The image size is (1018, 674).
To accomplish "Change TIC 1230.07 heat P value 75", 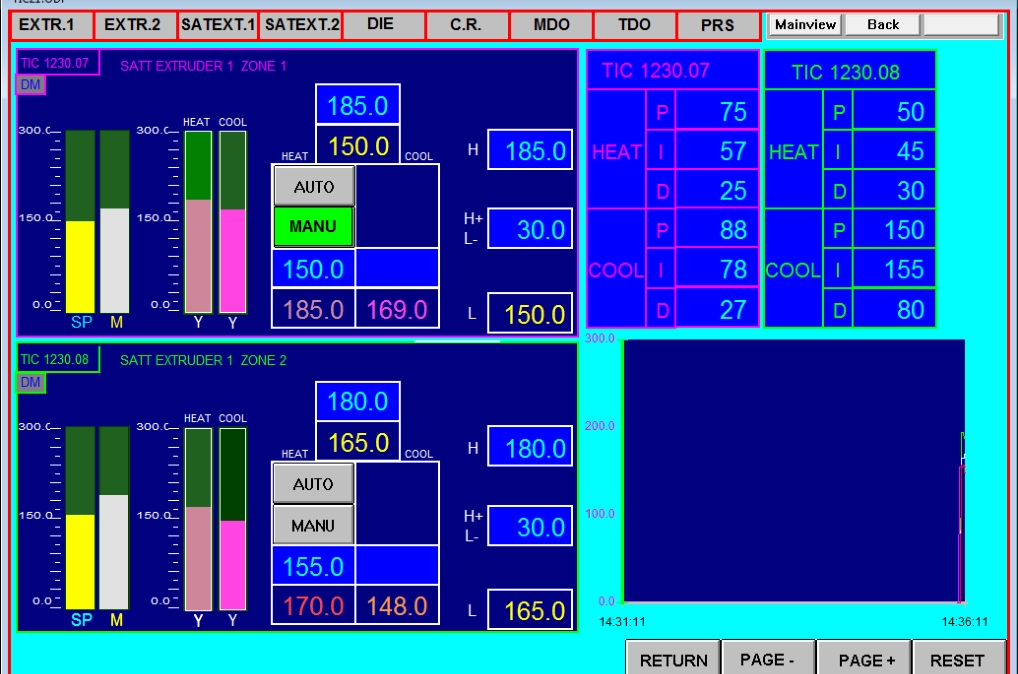I will pyautogui.click(x=717, y=112).
